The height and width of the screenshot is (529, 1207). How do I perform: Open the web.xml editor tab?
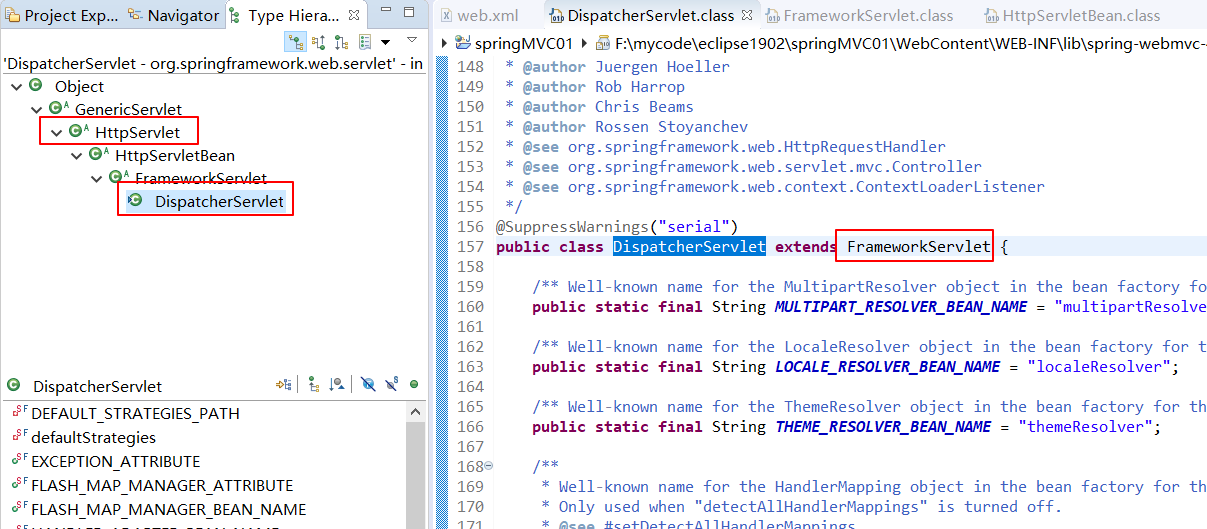pos(478,15)
